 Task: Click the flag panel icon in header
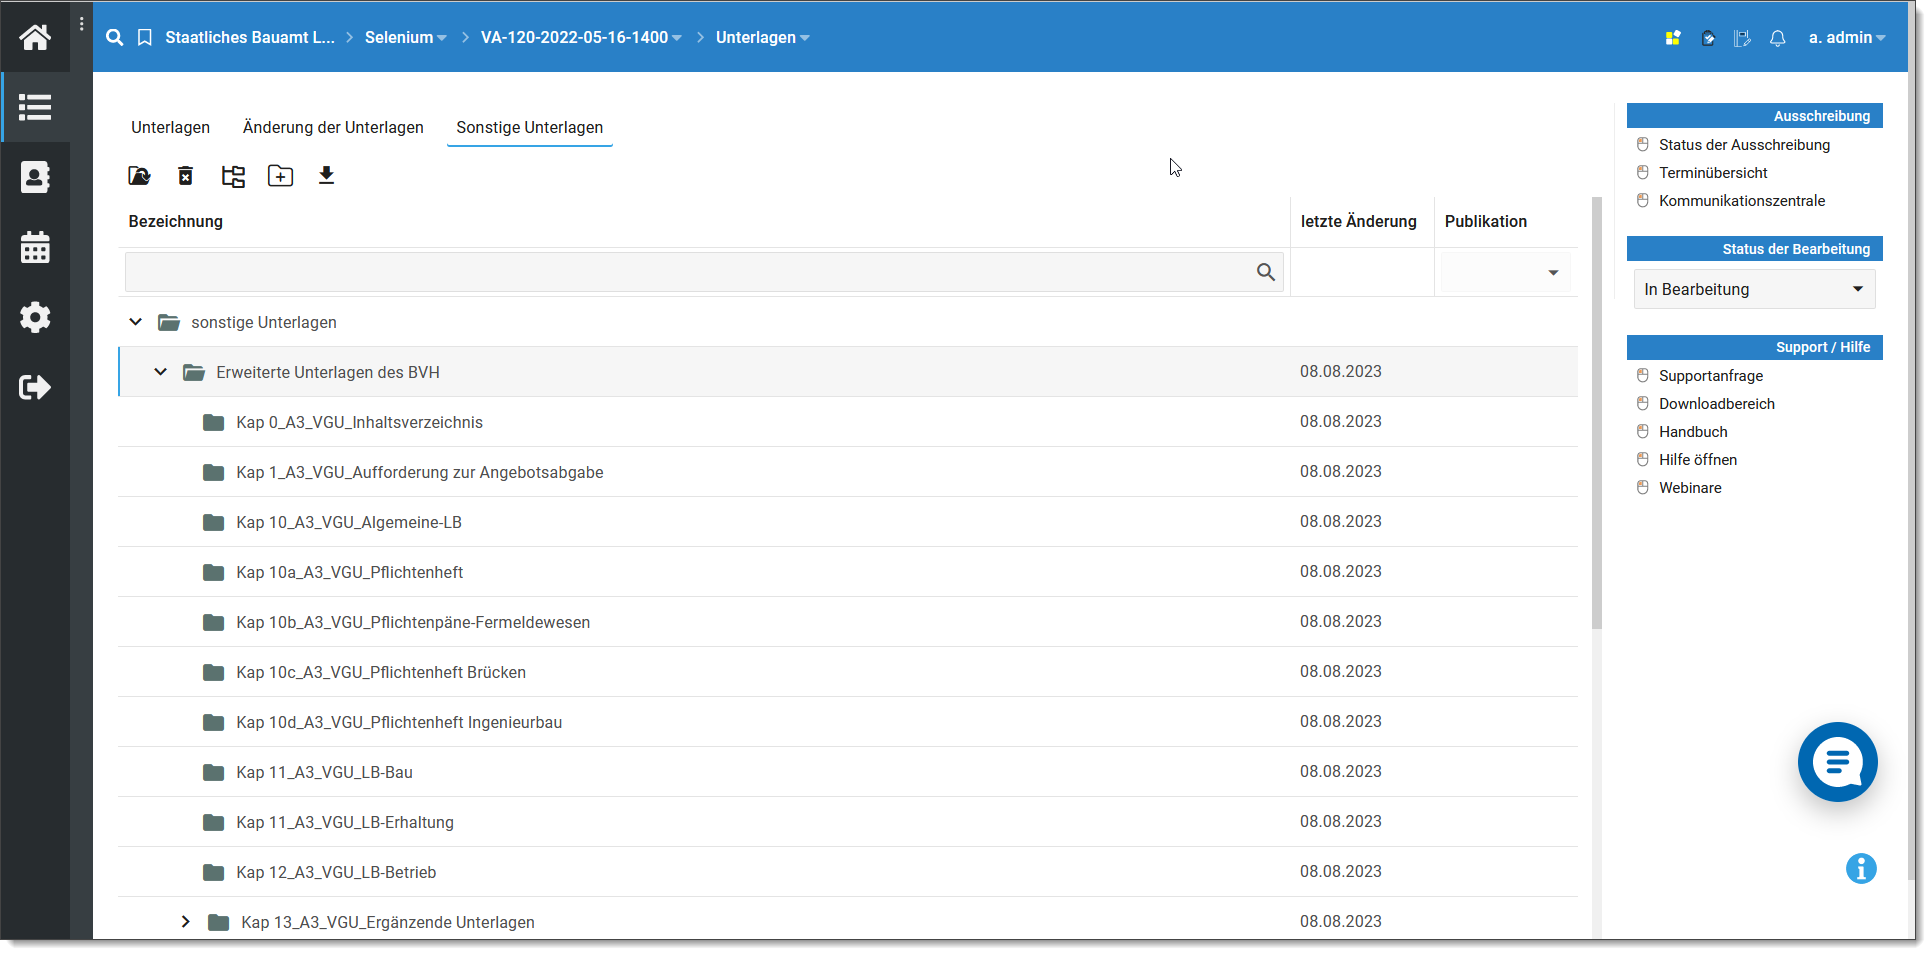[1742, 38]
